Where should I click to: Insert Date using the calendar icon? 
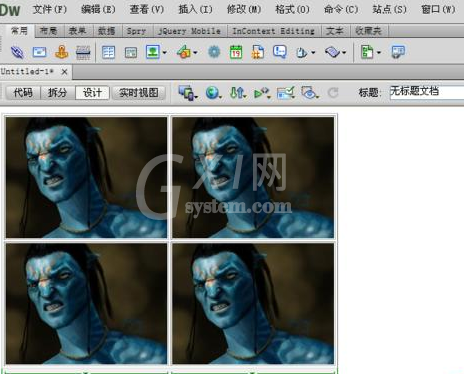236,52
